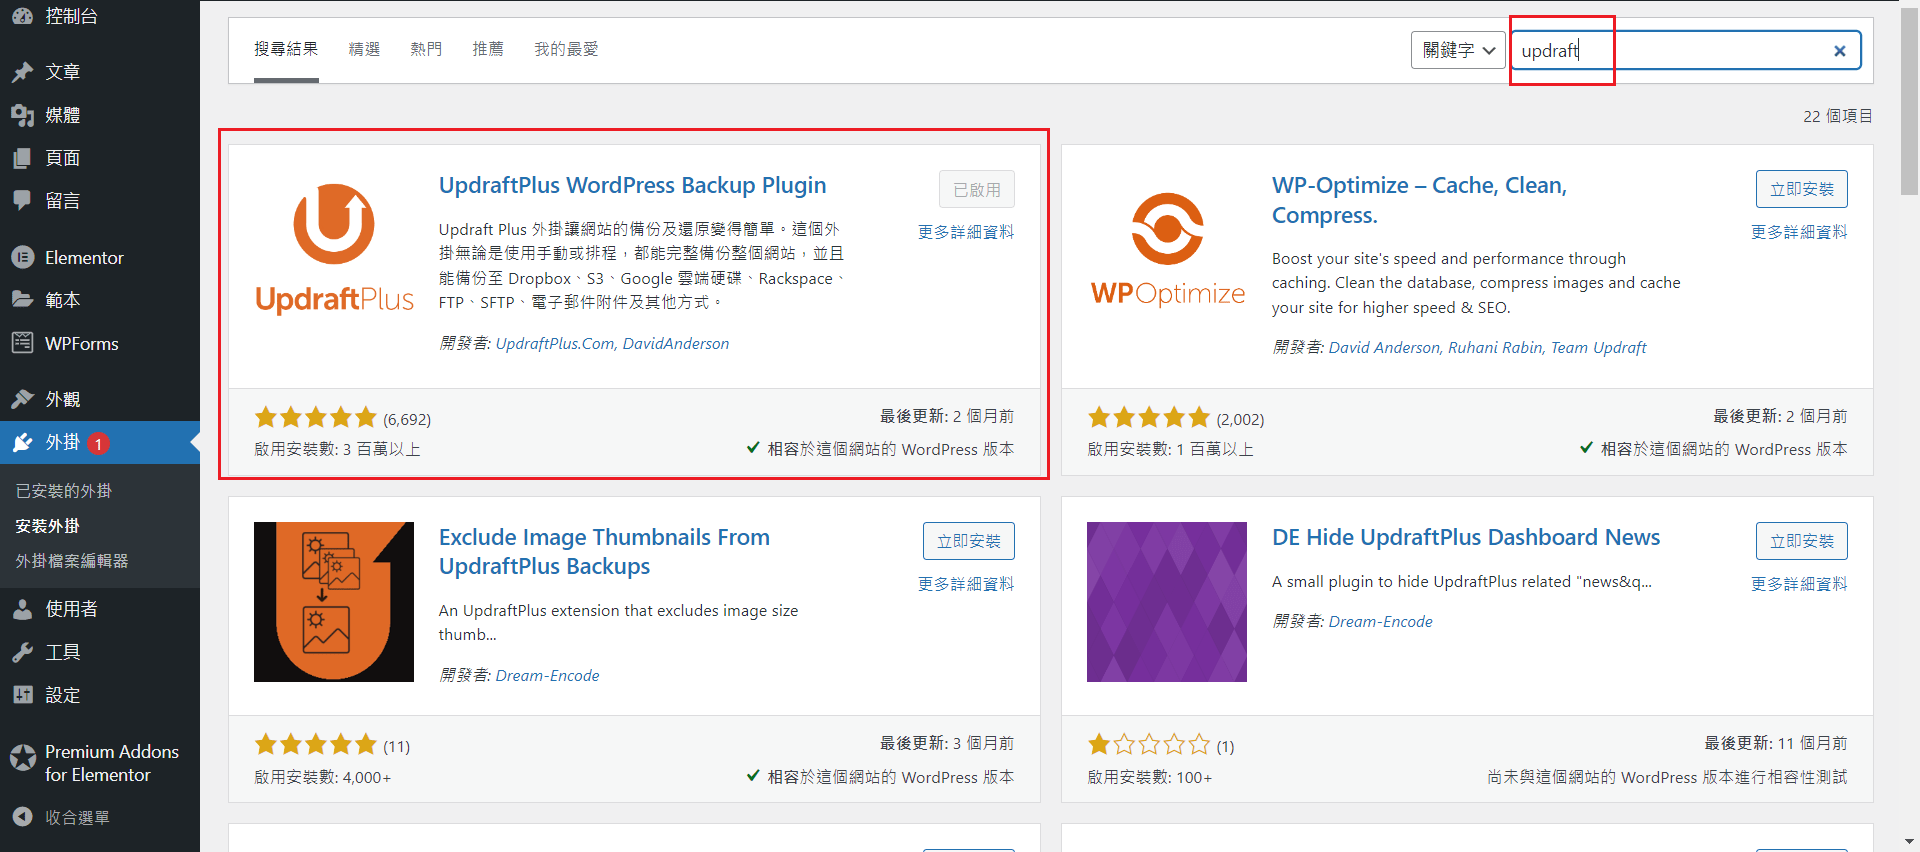
Task: Open the 我的最愛 tab
Action: point(566,49)
